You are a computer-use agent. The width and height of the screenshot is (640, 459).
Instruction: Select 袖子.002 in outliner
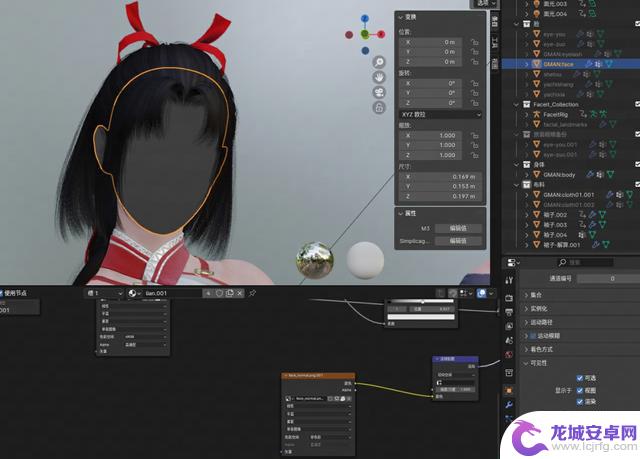click(x=555, y=215)
